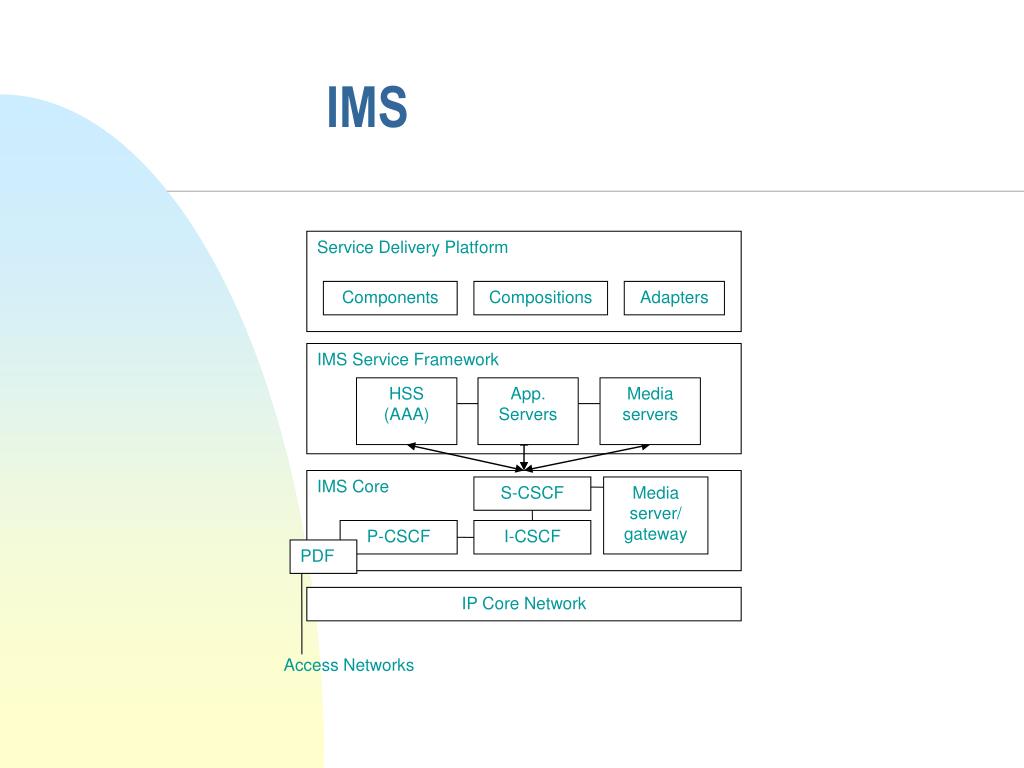
Task: Click the Compositions box
Action: tap(540, 298)
